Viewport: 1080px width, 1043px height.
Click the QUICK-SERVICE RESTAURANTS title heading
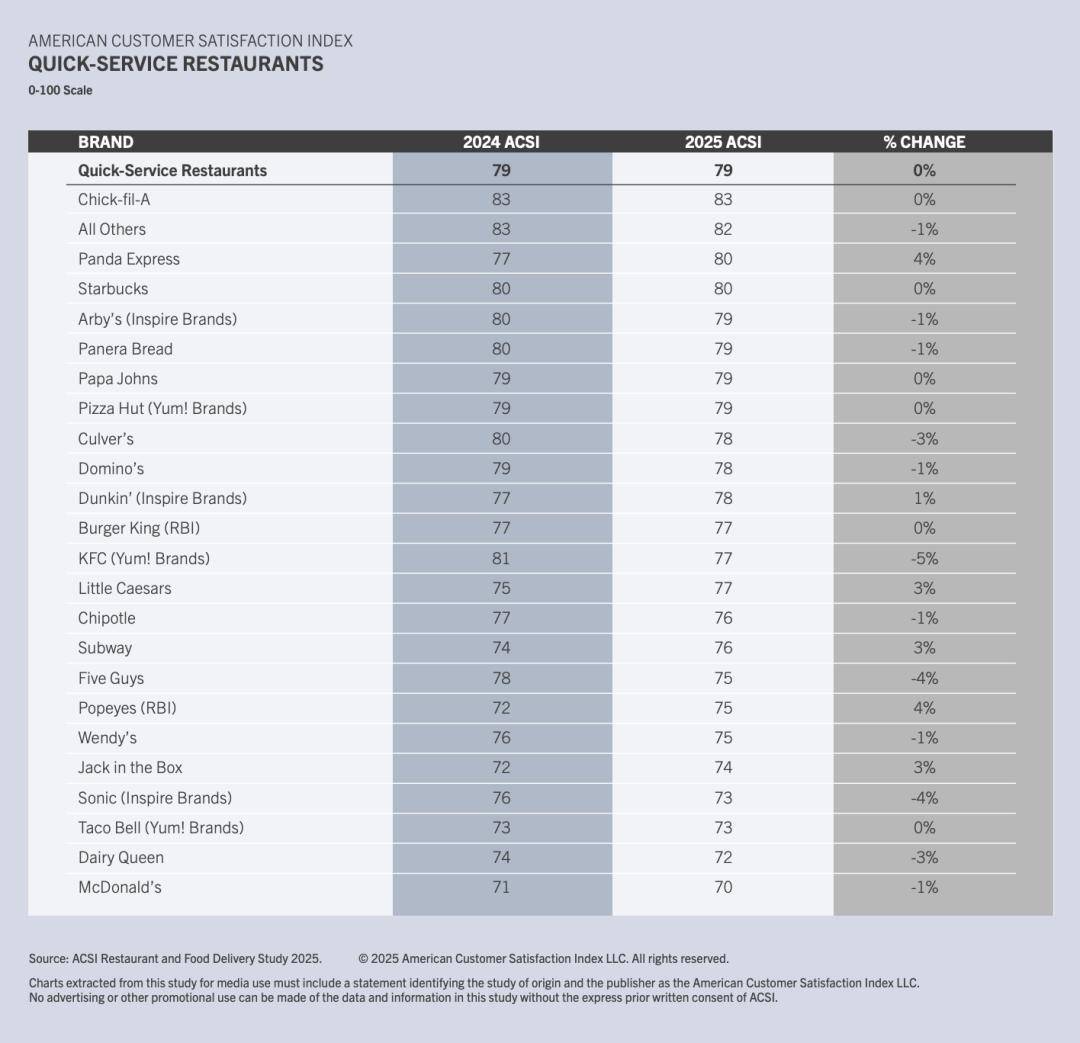[176, 64]
